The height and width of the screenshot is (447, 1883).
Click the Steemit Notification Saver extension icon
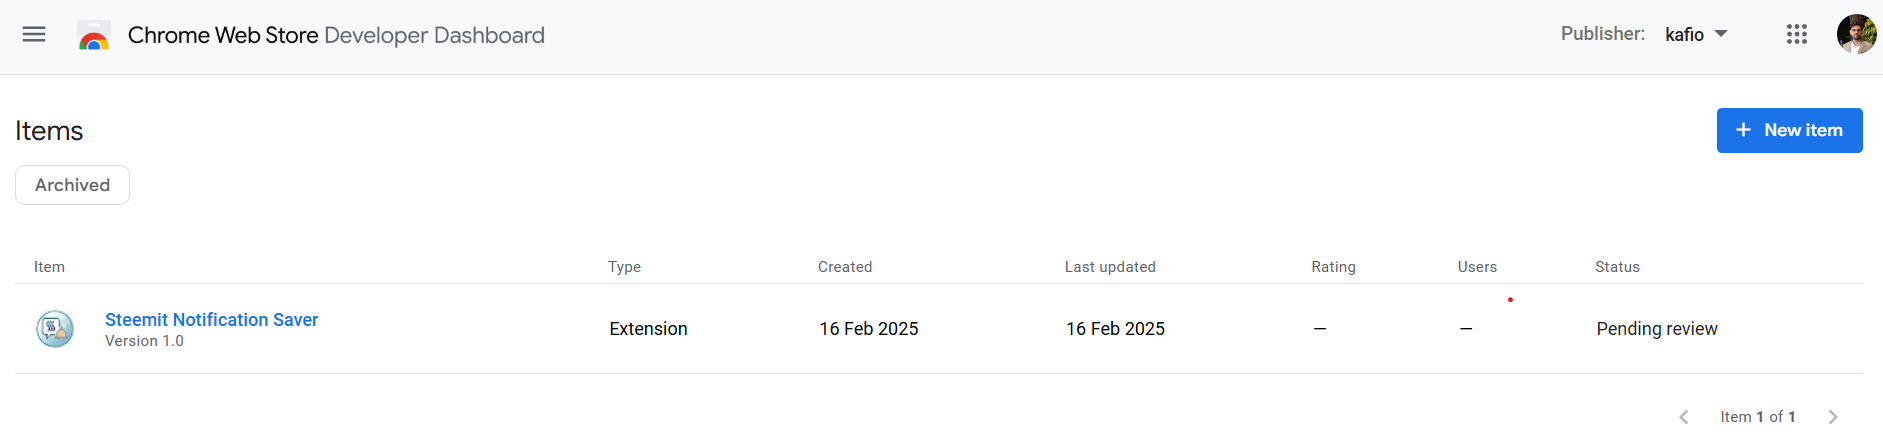(55, 328)
